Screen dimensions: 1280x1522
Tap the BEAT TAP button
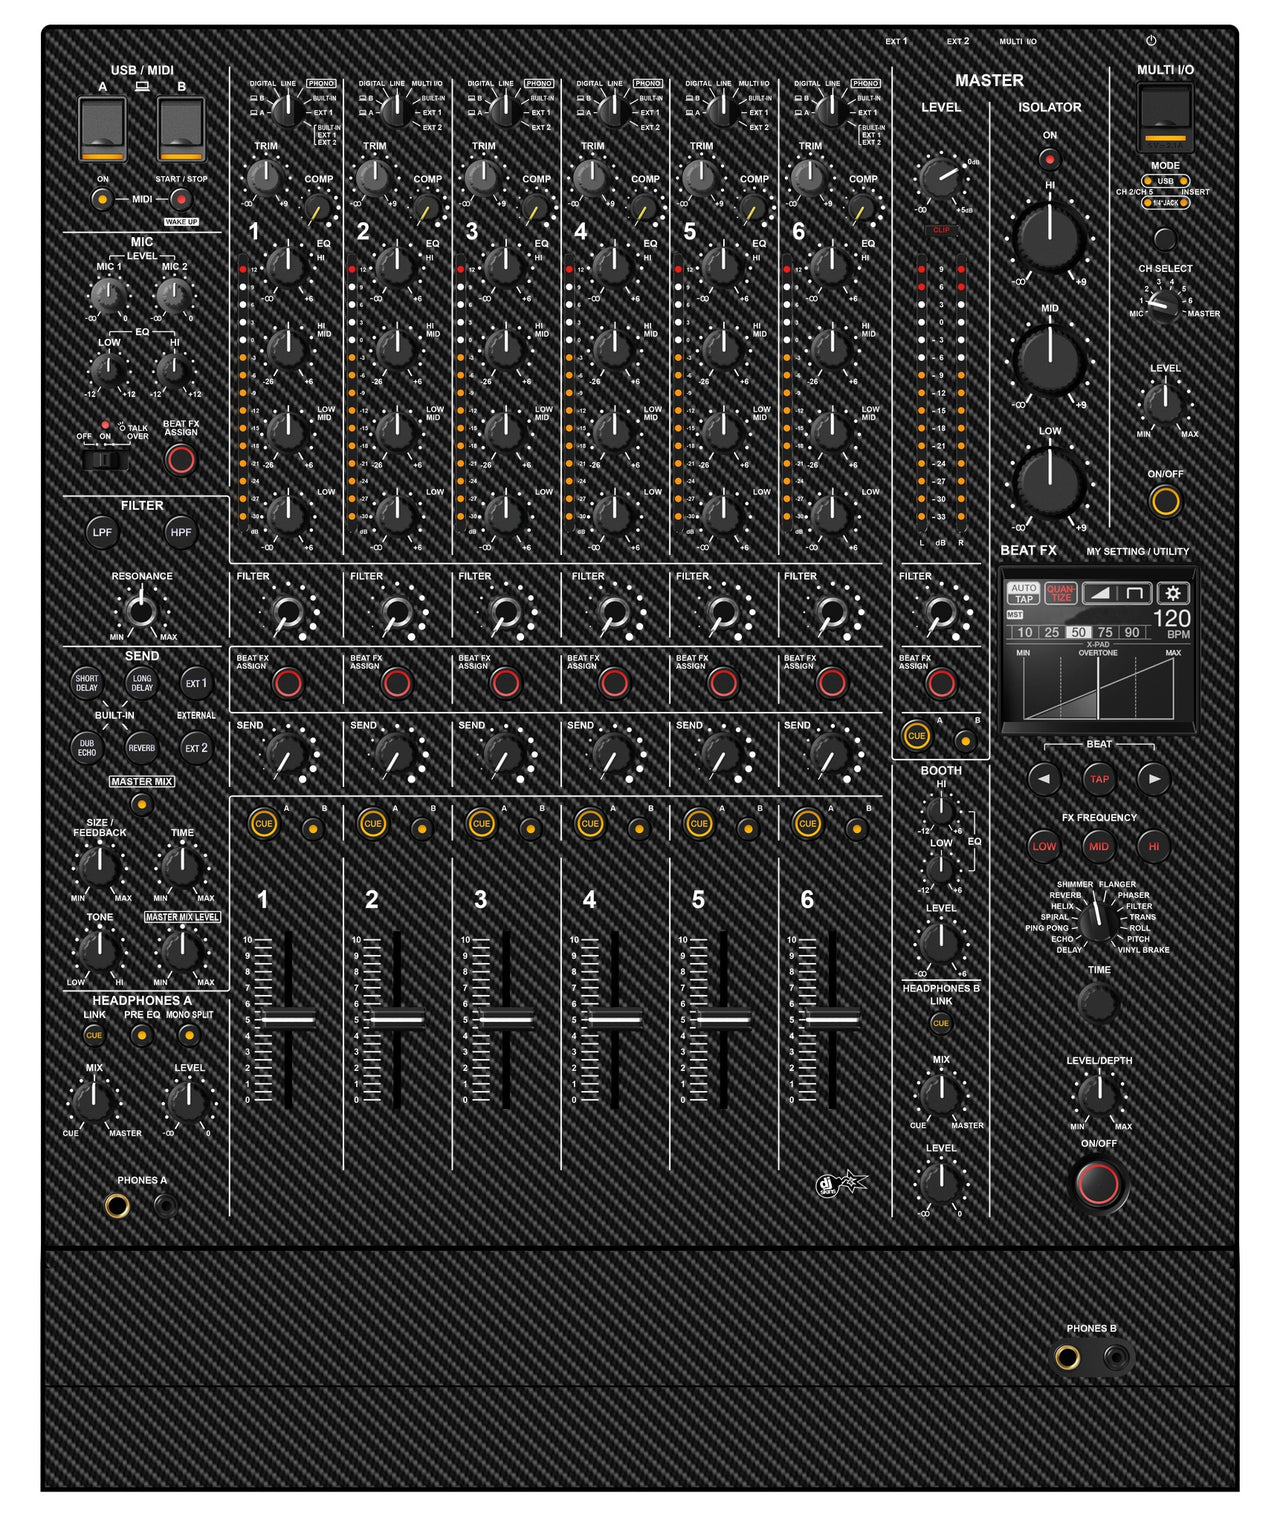pyautogui.click(x=1099, y=778)
